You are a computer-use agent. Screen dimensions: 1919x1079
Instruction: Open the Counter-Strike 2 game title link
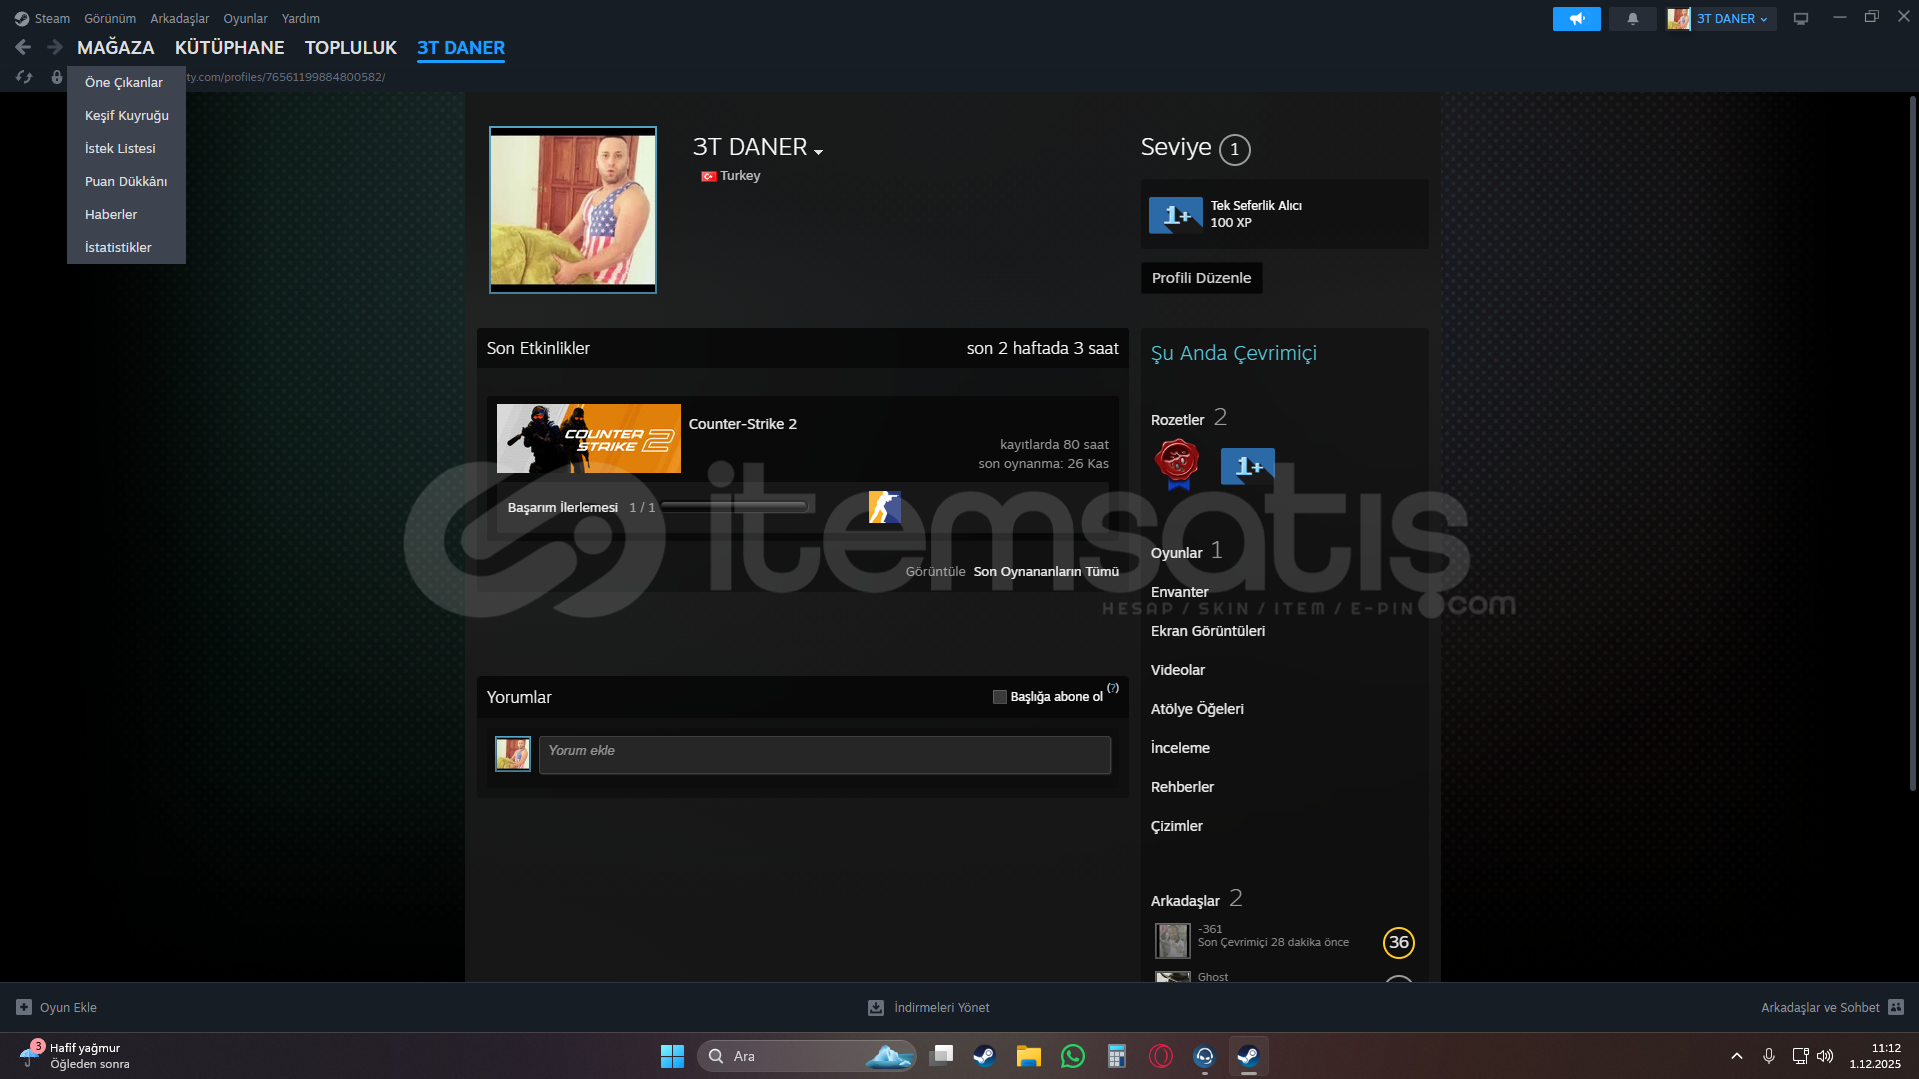pos(743,424)
